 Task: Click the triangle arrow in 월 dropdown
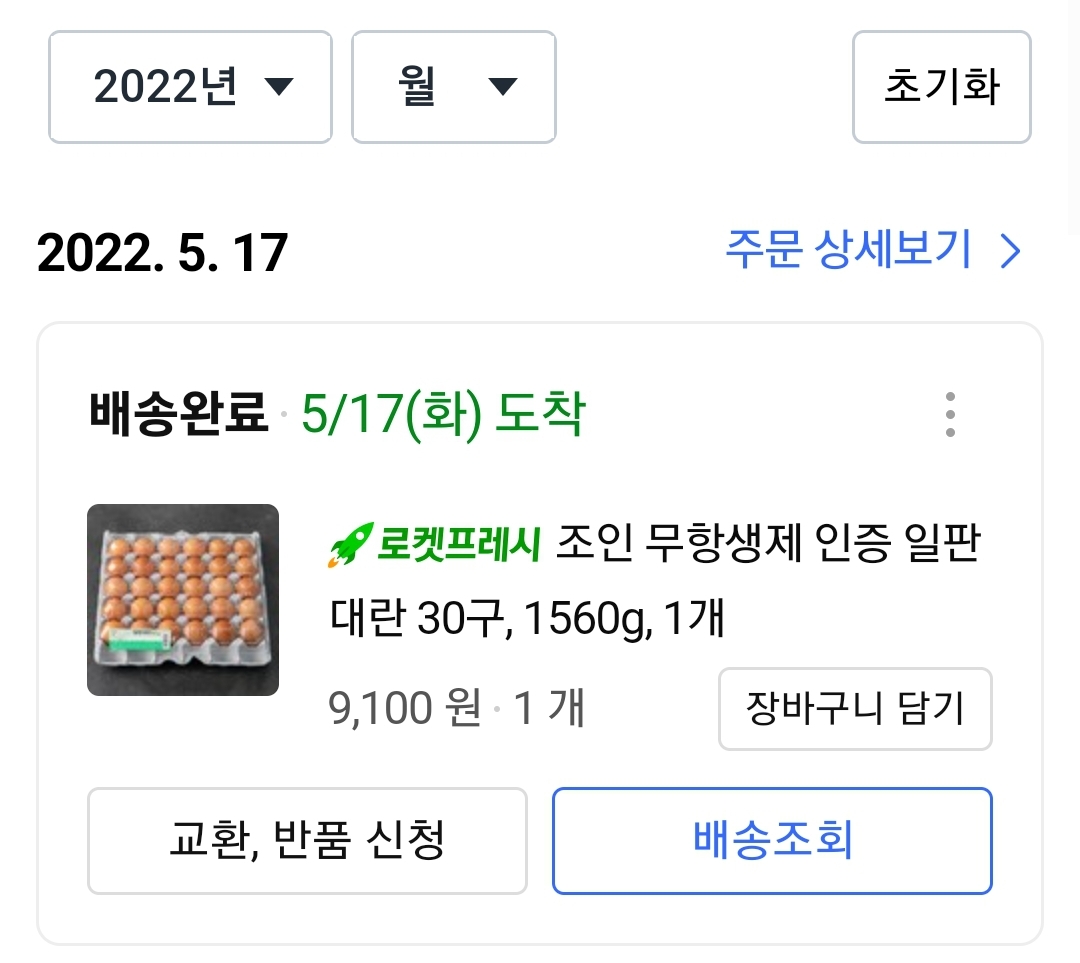pos(502,88)
